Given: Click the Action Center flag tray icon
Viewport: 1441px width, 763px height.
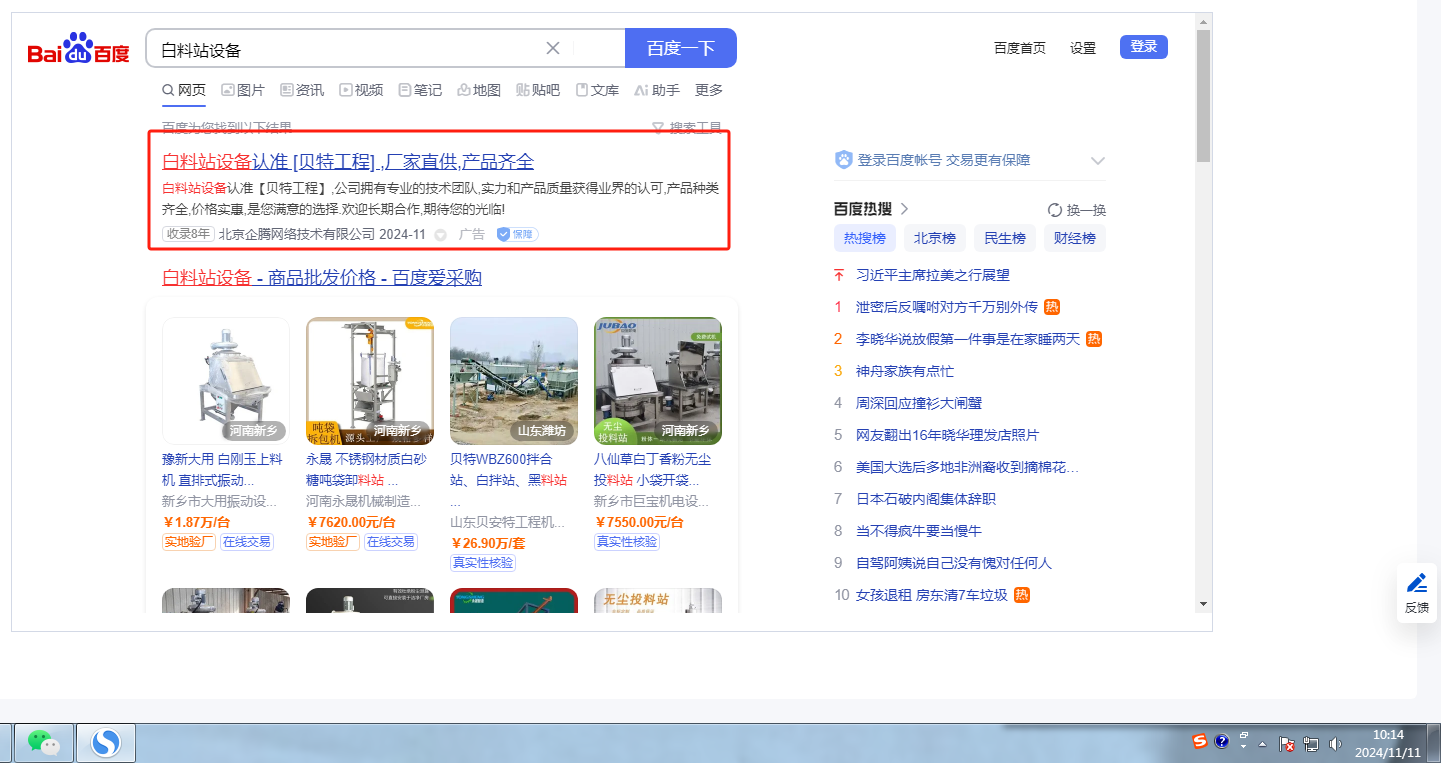Looking at the screenshot, I should tap(1288, 744).
